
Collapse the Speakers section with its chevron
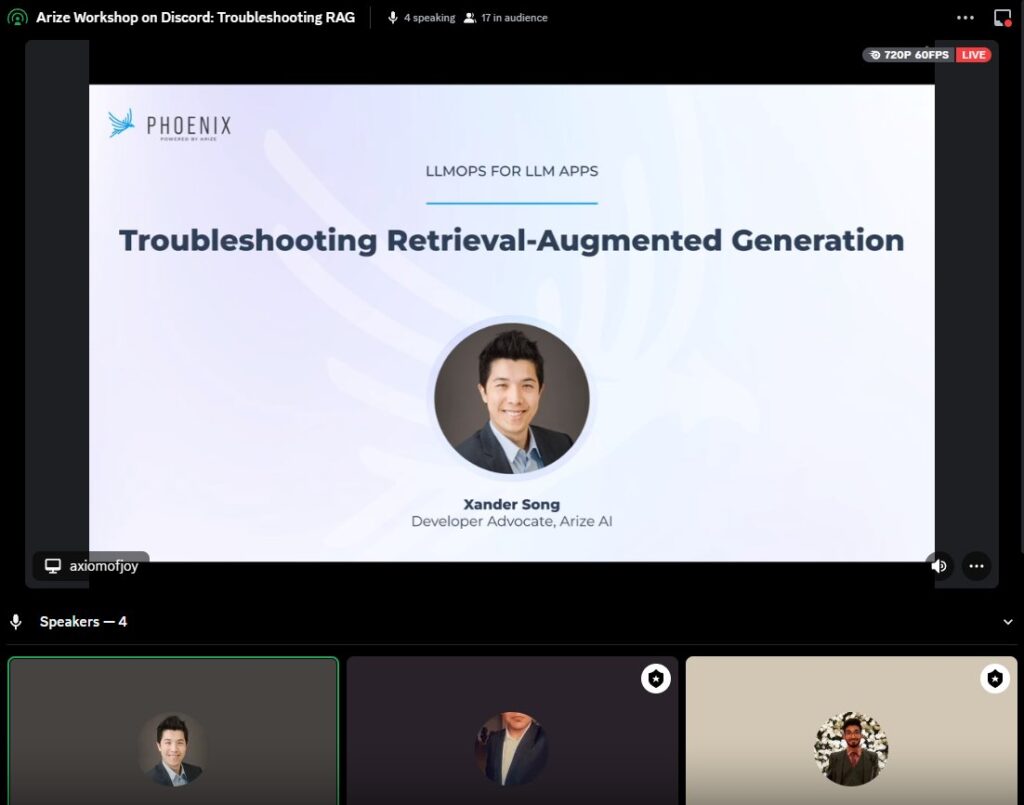click(1008, 621)
